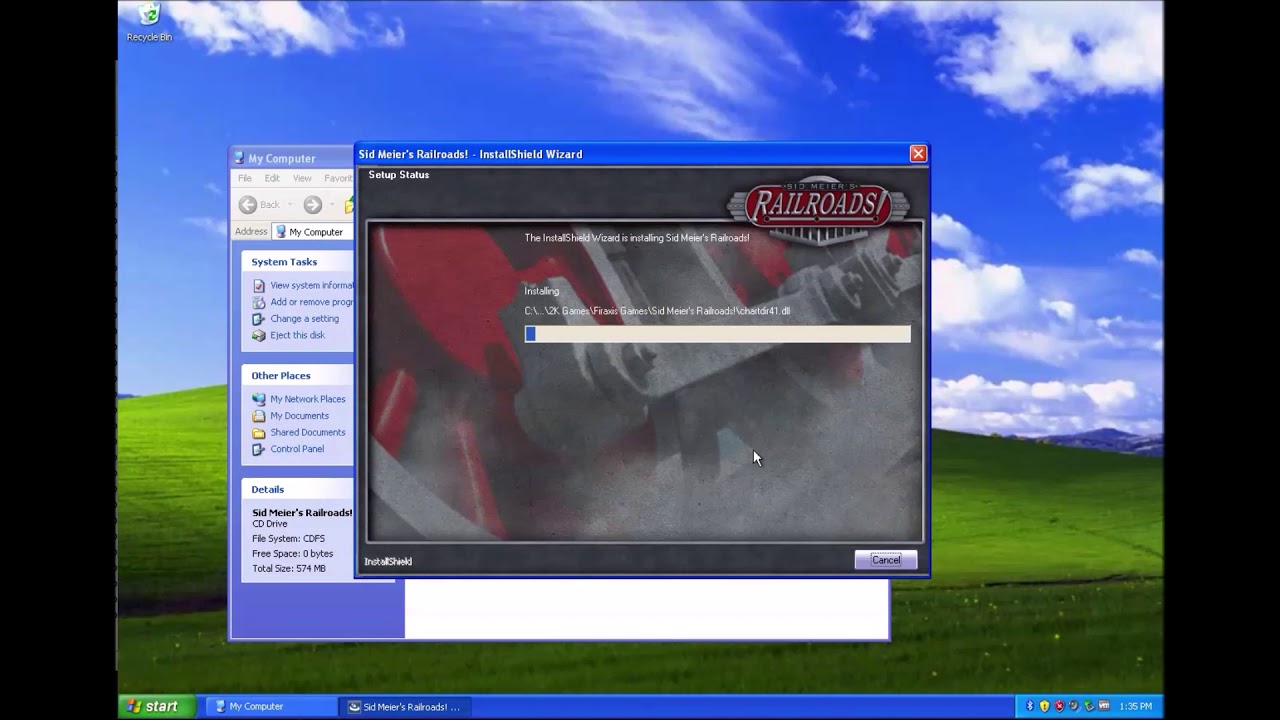Click the red security alert shield tray icon
Screen dimensions: 1280x720
pyautogui.click(x=1059, y=706)
